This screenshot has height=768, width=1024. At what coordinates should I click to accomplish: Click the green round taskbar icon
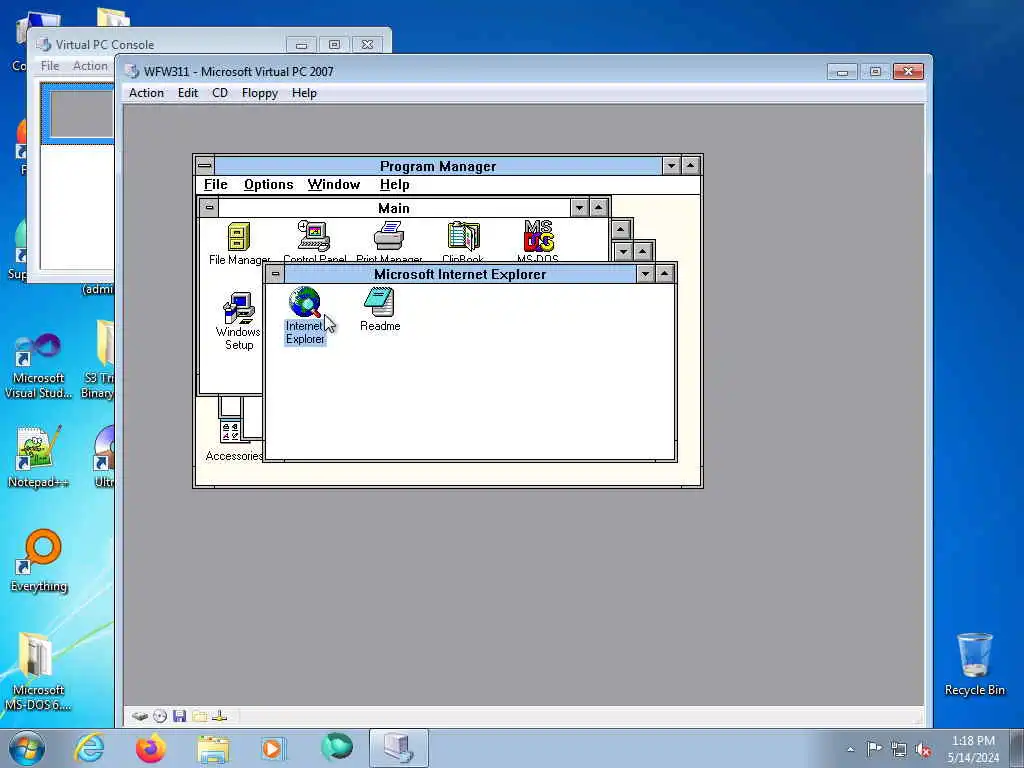pos(336,747)
